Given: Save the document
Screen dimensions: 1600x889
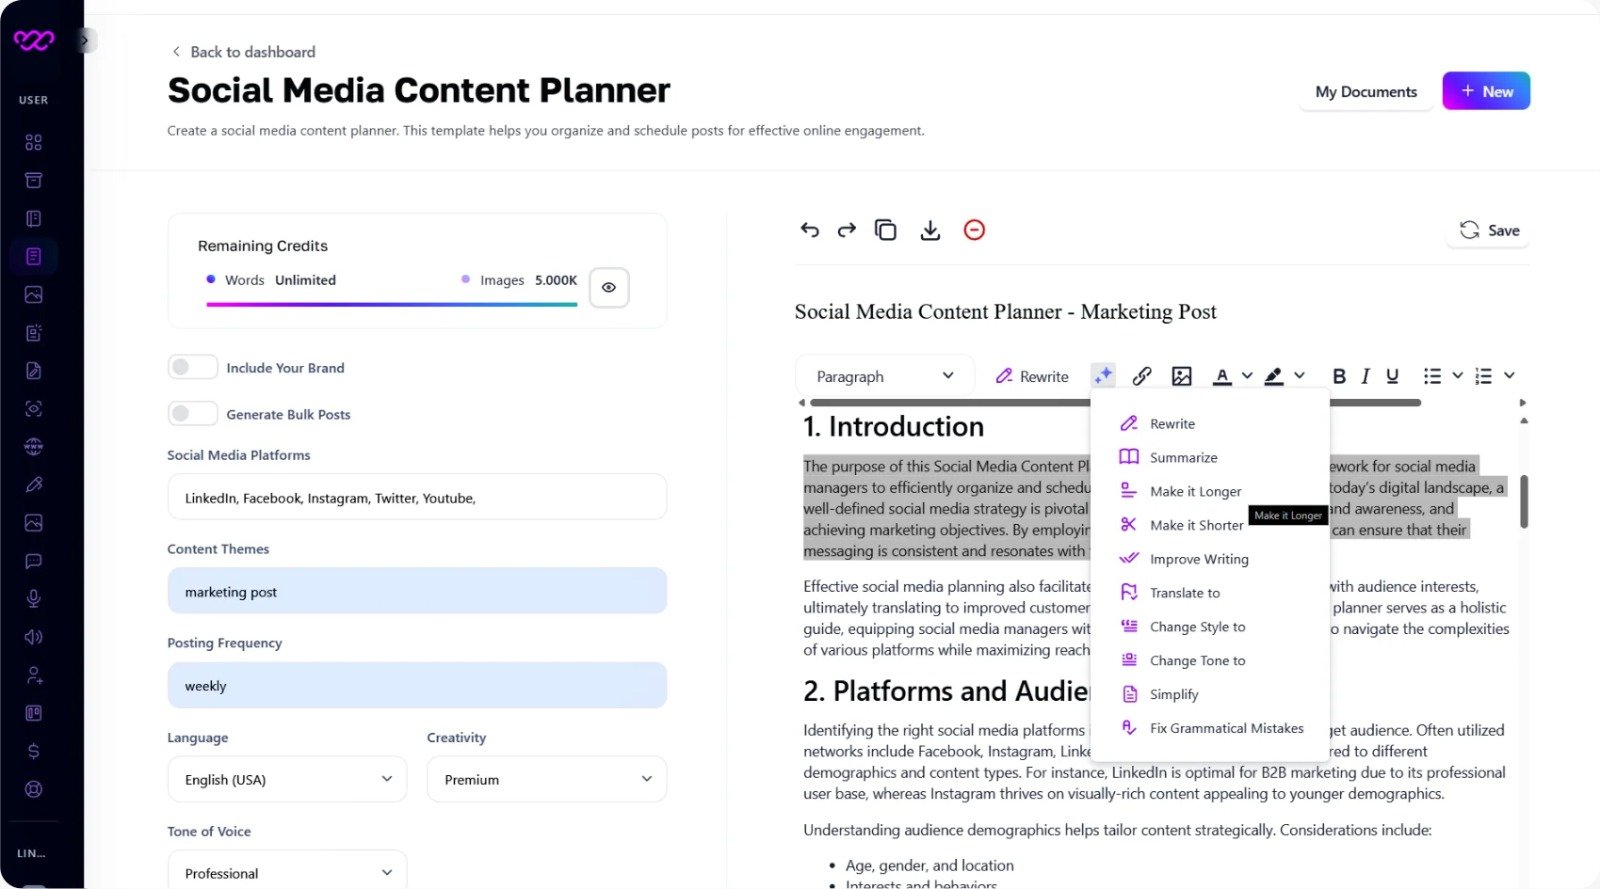Looking at the screenshot, I should click(1489, 231).
